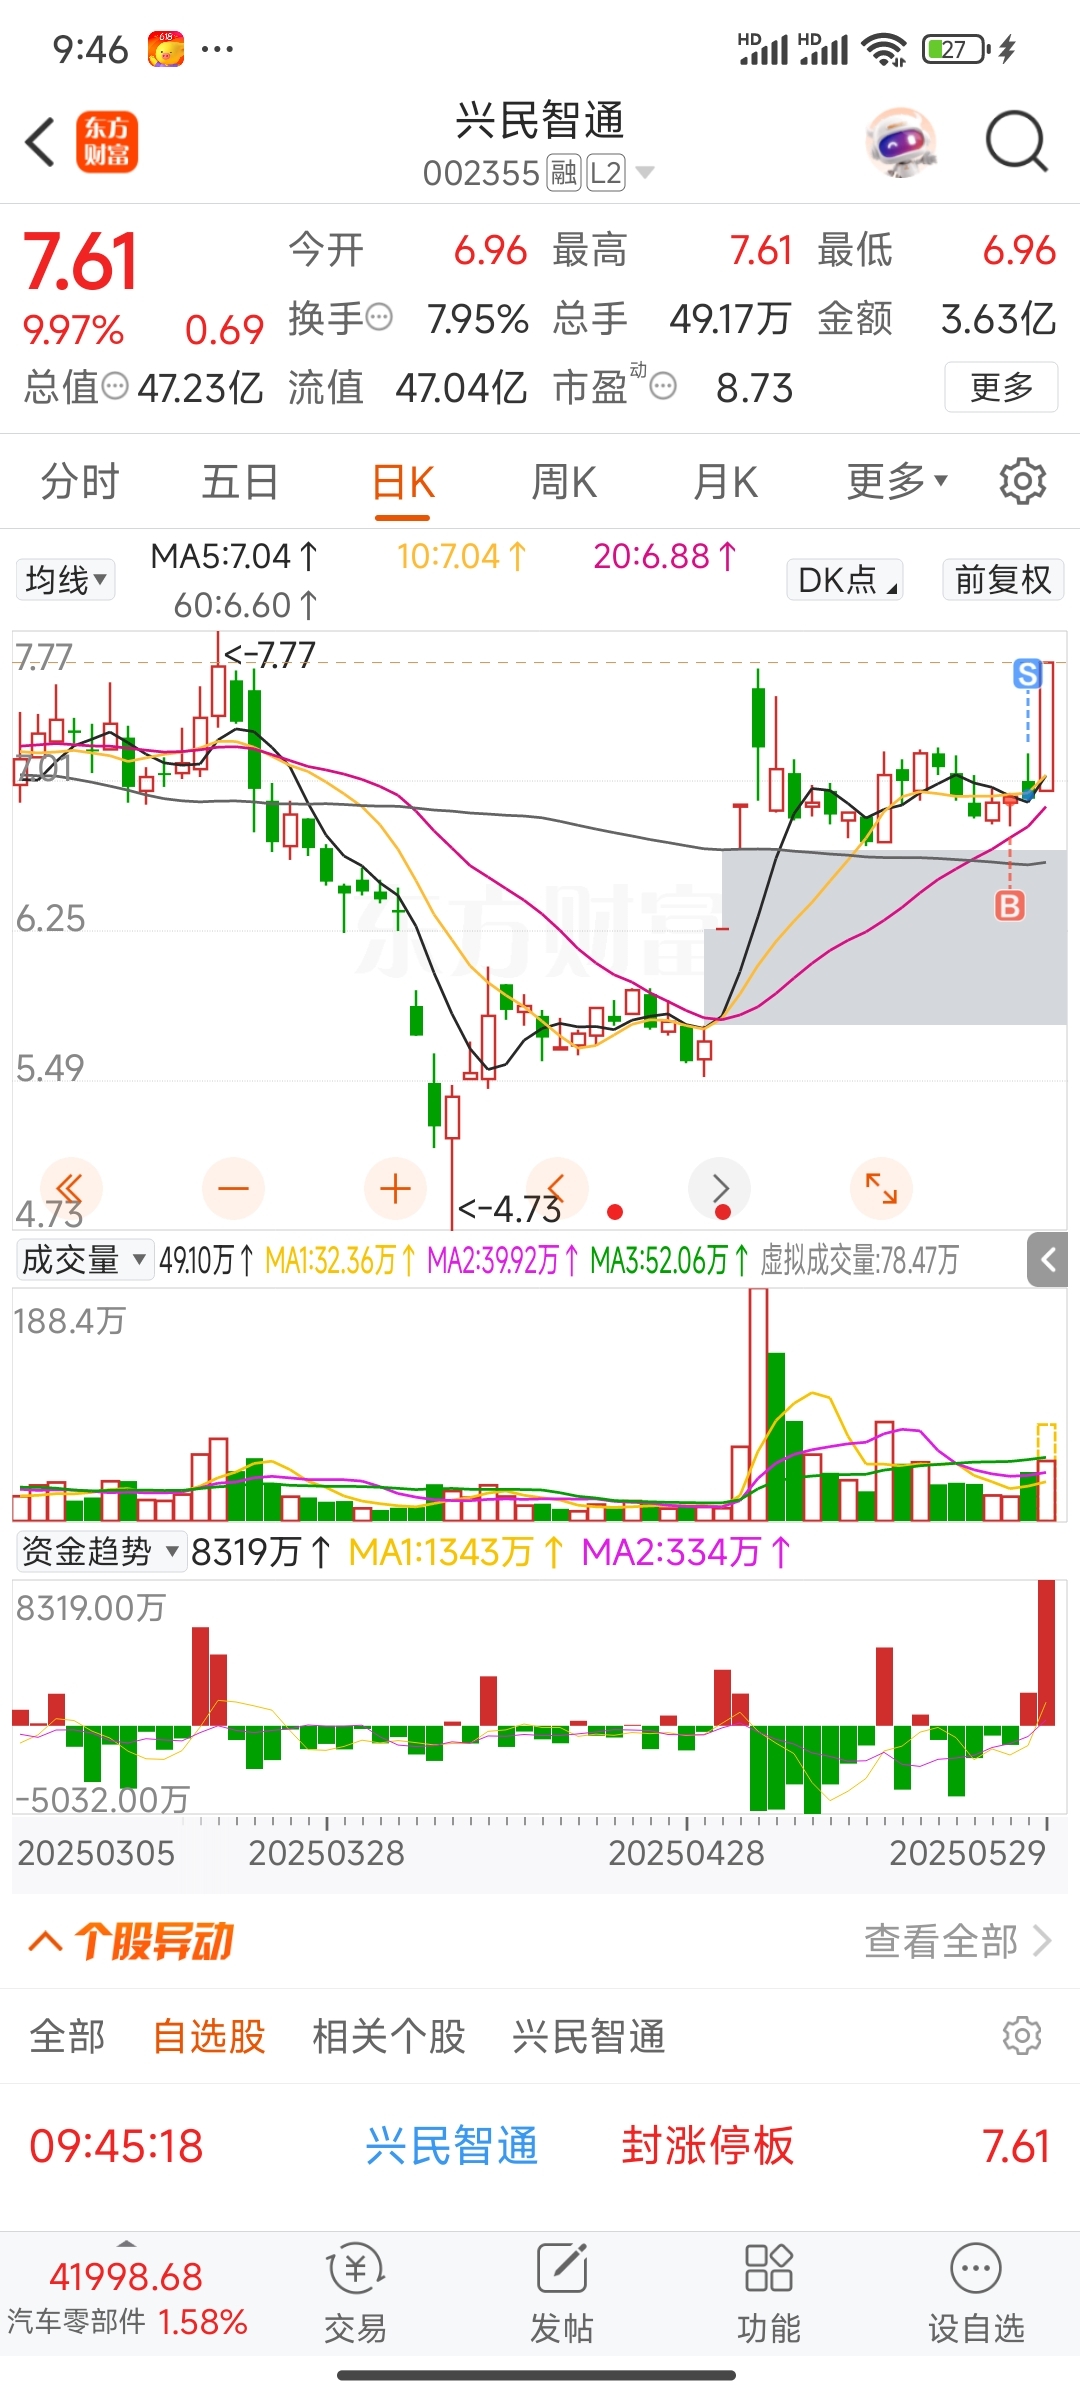The height and width of the screenshot is (2400, 1080).
Task: Switch to the 分时 tab
Action: click(80, 482)
